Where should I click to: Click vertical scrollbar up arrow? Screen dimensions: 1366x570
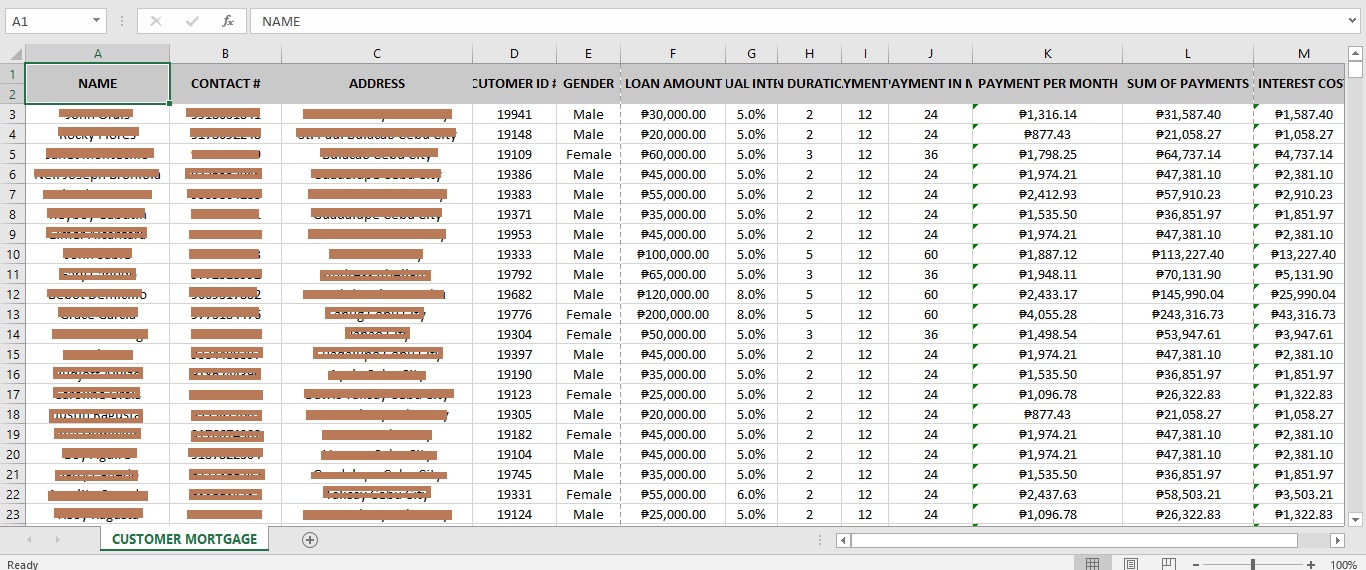[1355, 54]
